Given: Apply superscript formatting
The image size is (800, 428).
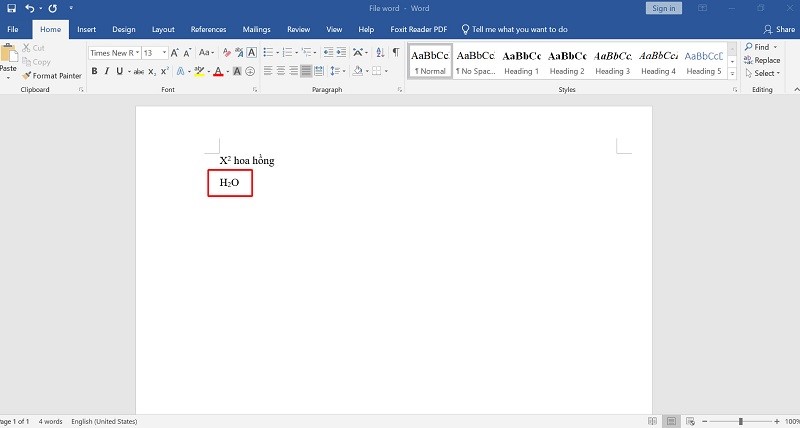Looking at the screenshot, I should pos(164,71).
